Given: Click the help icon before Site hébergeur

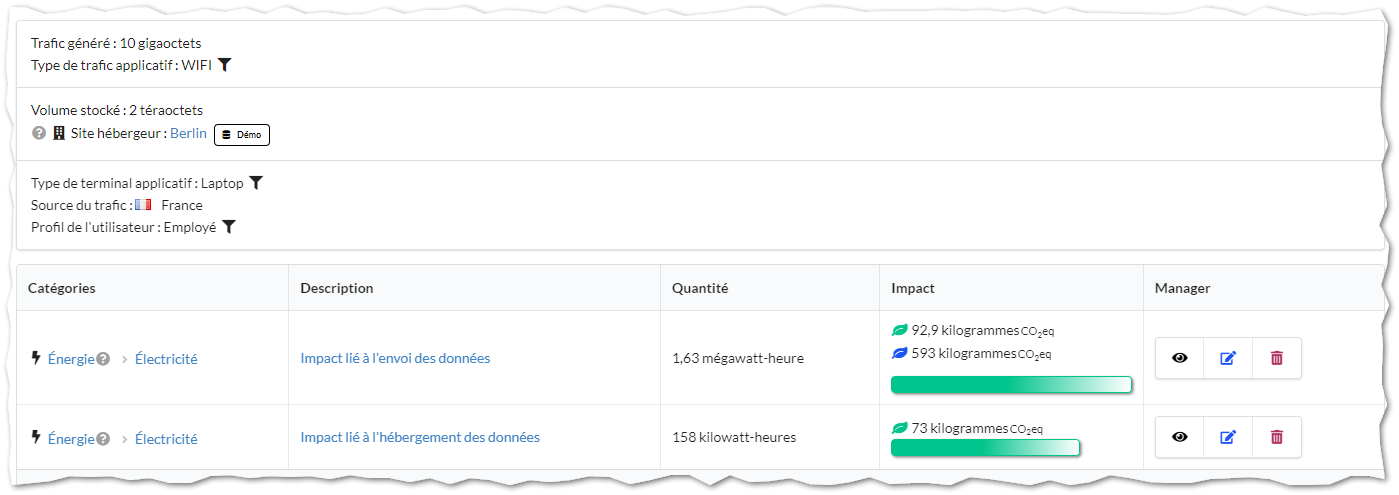Looking at the screenshot, I should click(x=39, y=133).
